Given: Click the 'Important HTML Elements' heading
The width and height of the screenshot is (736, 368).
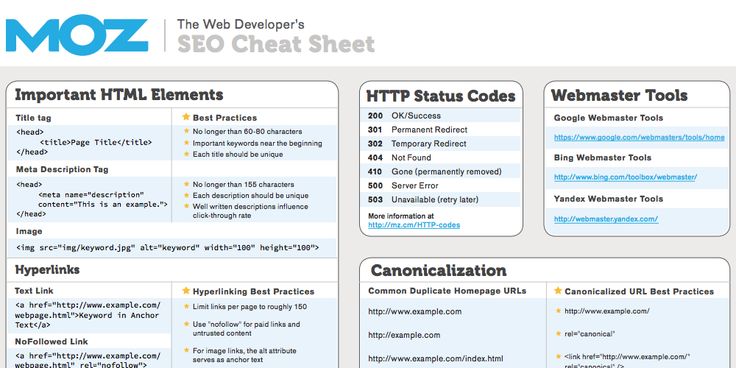Looking at the screenshot, I should 119,95.
